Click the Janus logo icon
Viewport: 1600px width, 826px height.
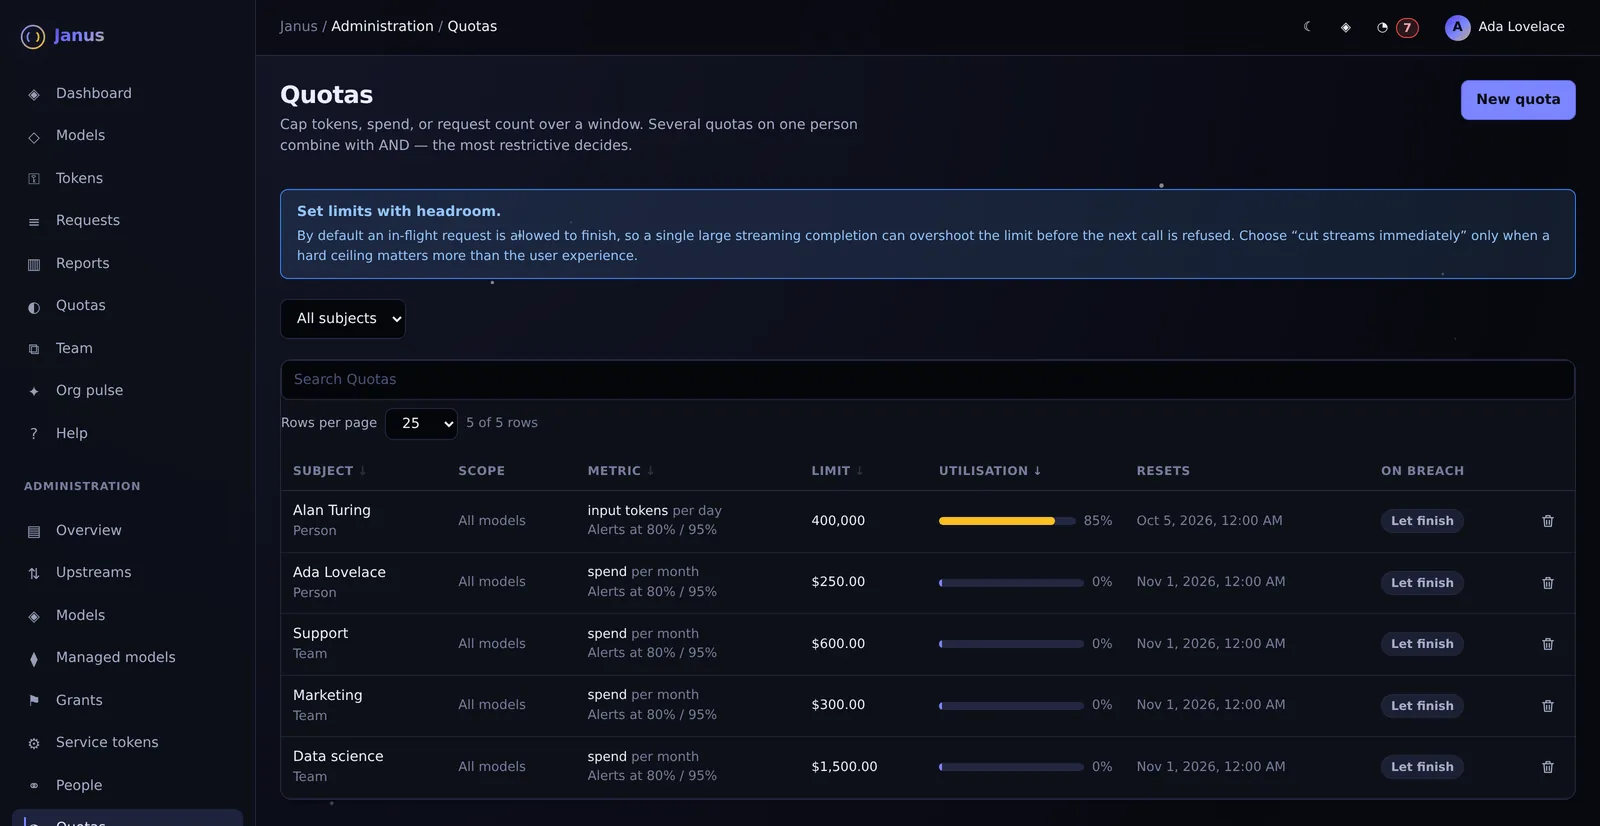click(x=33, y=37)
